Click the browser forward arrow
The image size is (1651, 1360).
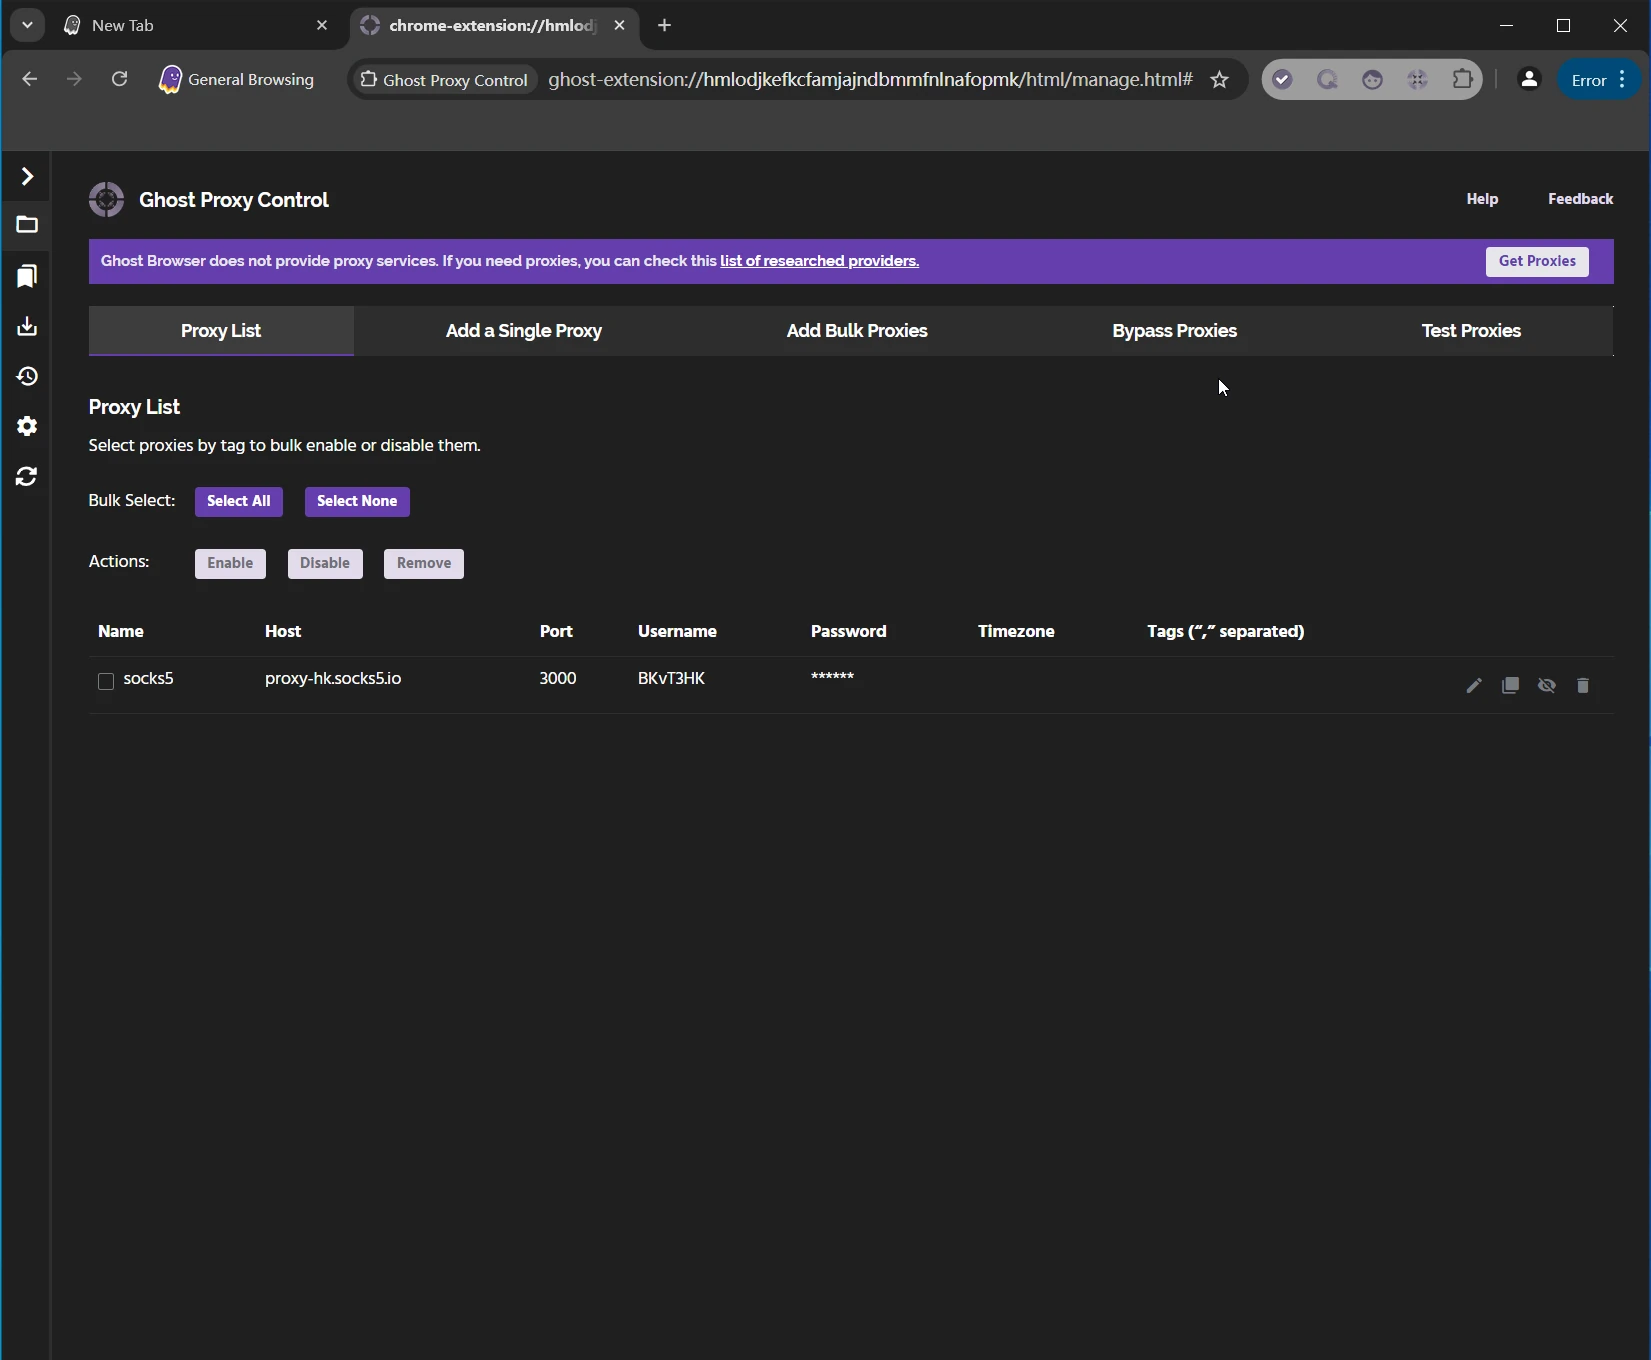point(74,79)
